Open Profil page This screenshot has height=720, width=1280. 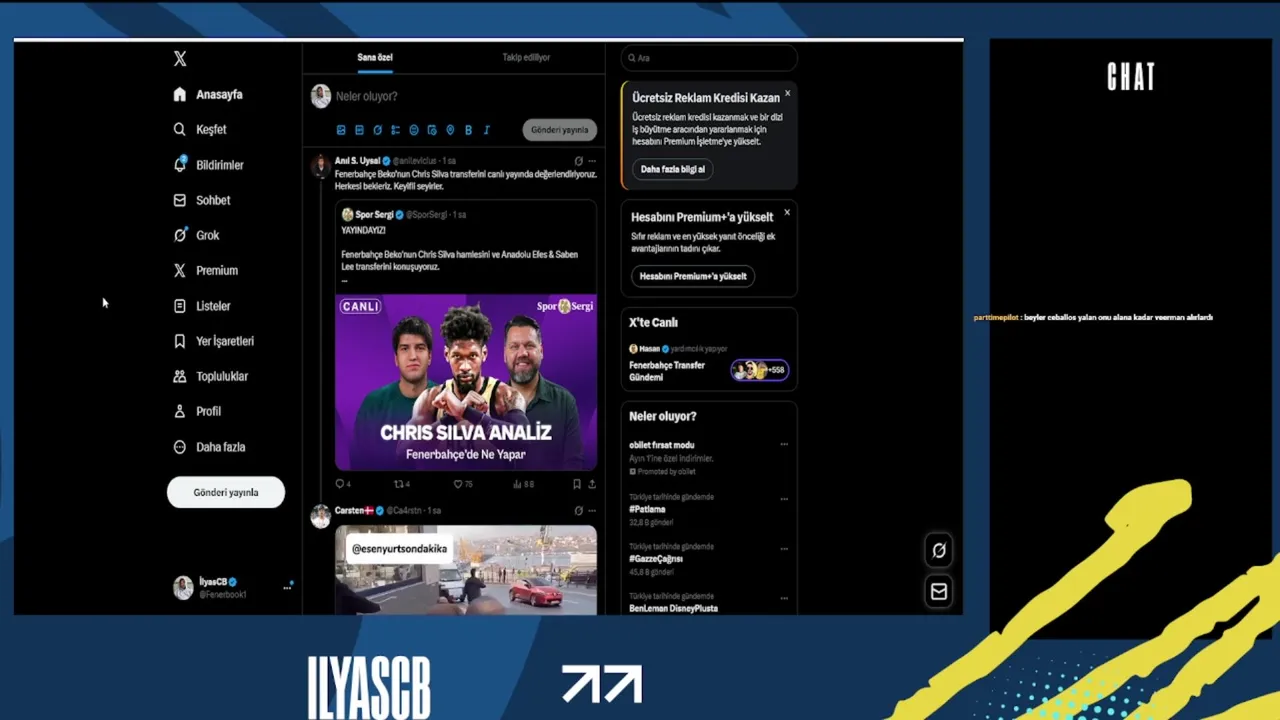click(x=197, y=411)
